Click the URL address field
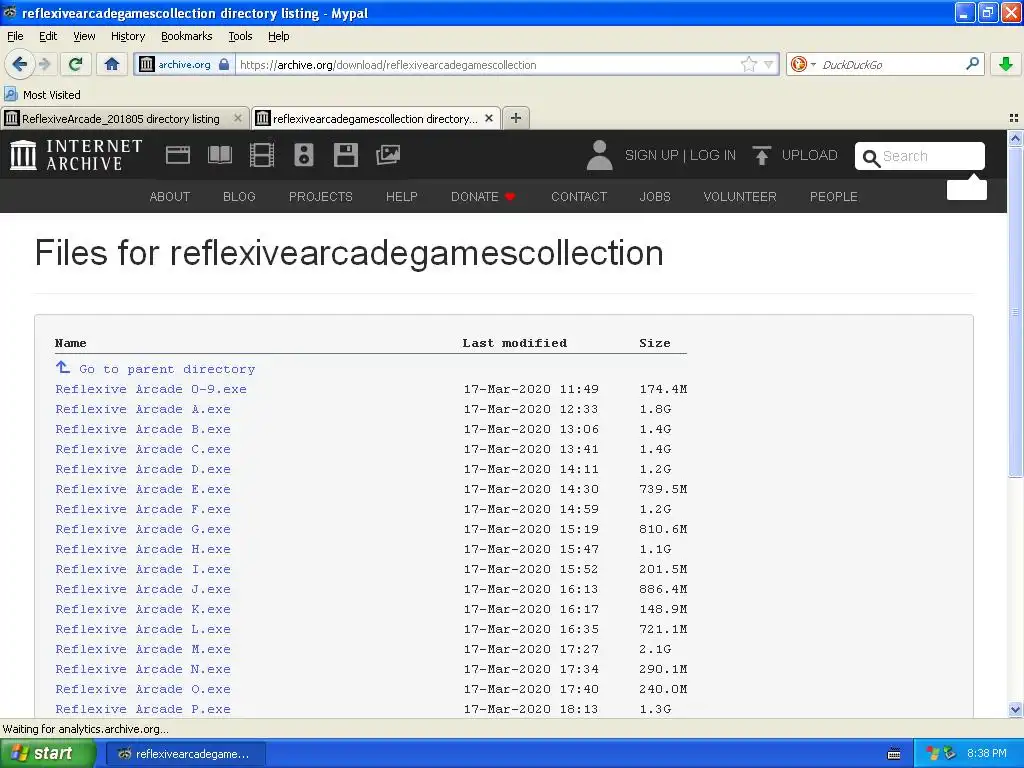 (x=488, y=65)
